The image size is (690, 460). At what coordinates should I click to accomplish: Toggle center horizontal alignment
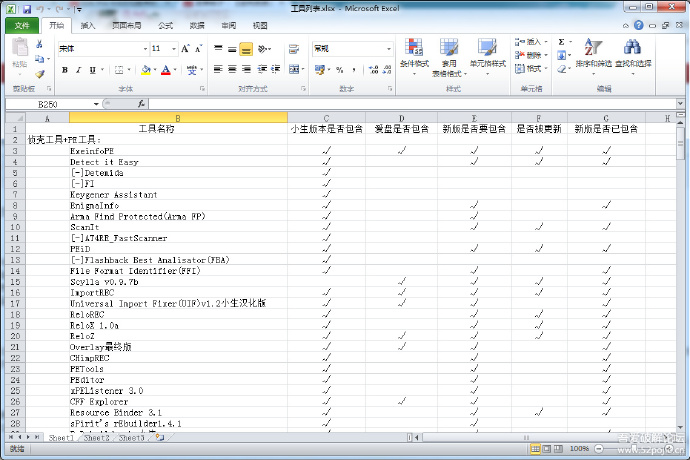[x=232, y=69]
